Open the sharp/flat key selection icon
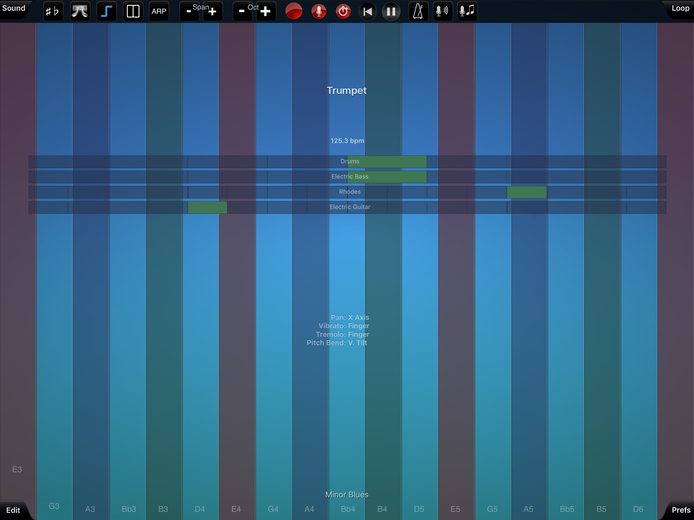This screenshot has width=694, height=520. click(53, 12)
